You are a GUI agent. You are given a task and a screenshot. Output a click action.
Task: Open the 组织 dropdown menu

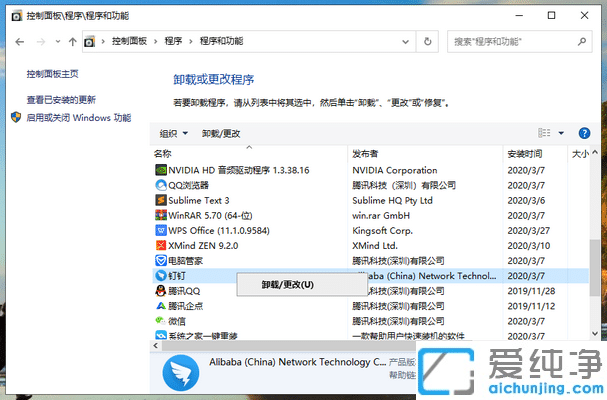[x=173, y=133]
